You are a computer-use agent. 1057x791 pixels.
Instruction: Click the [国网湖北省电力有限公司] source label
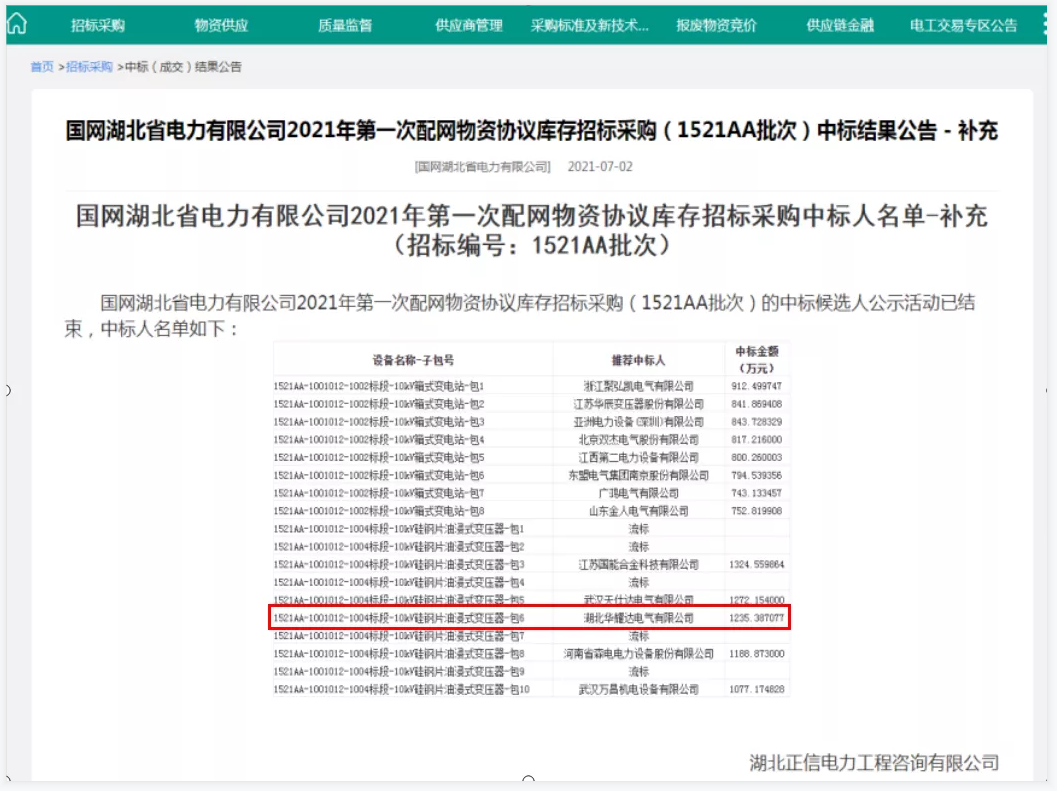tap(482, 167)
